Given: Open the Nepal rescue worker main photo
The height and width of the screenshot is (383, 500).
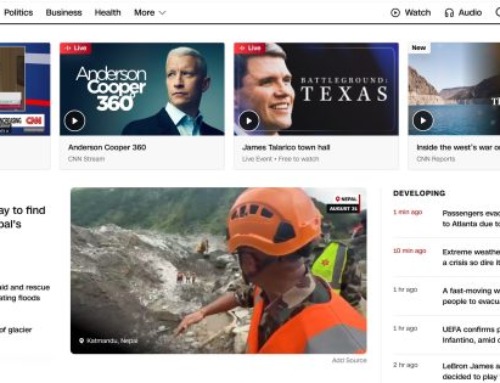Looking at the screenshot, I should click(219, 270).
